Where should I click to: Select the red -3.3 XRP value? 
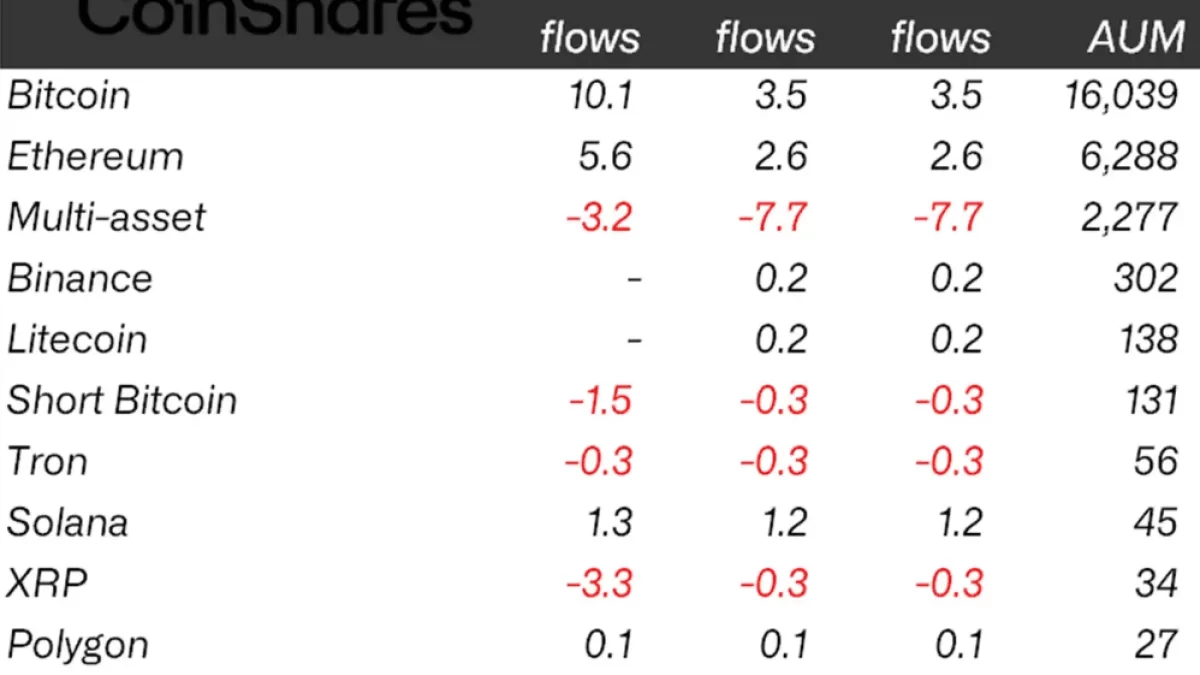599,584
